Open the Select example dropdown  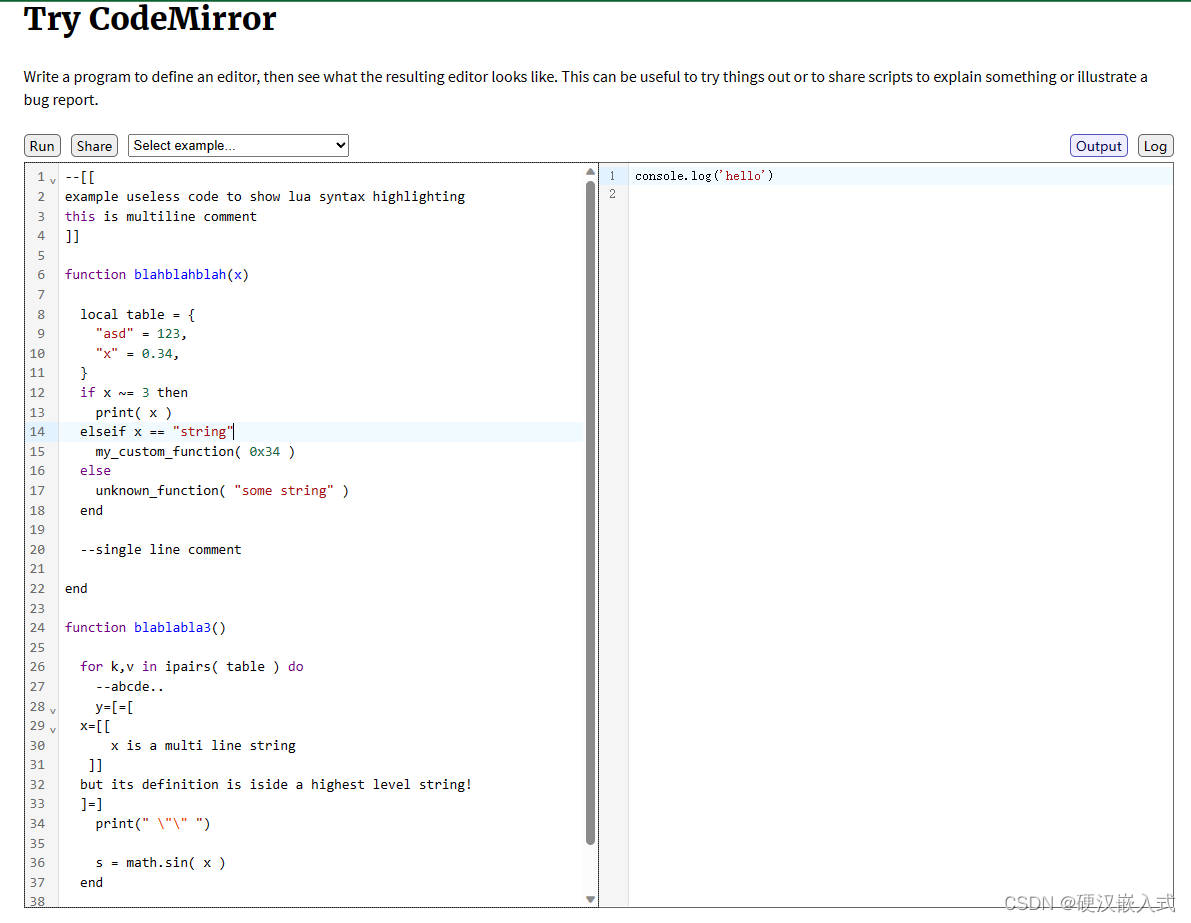click(238, 145)
